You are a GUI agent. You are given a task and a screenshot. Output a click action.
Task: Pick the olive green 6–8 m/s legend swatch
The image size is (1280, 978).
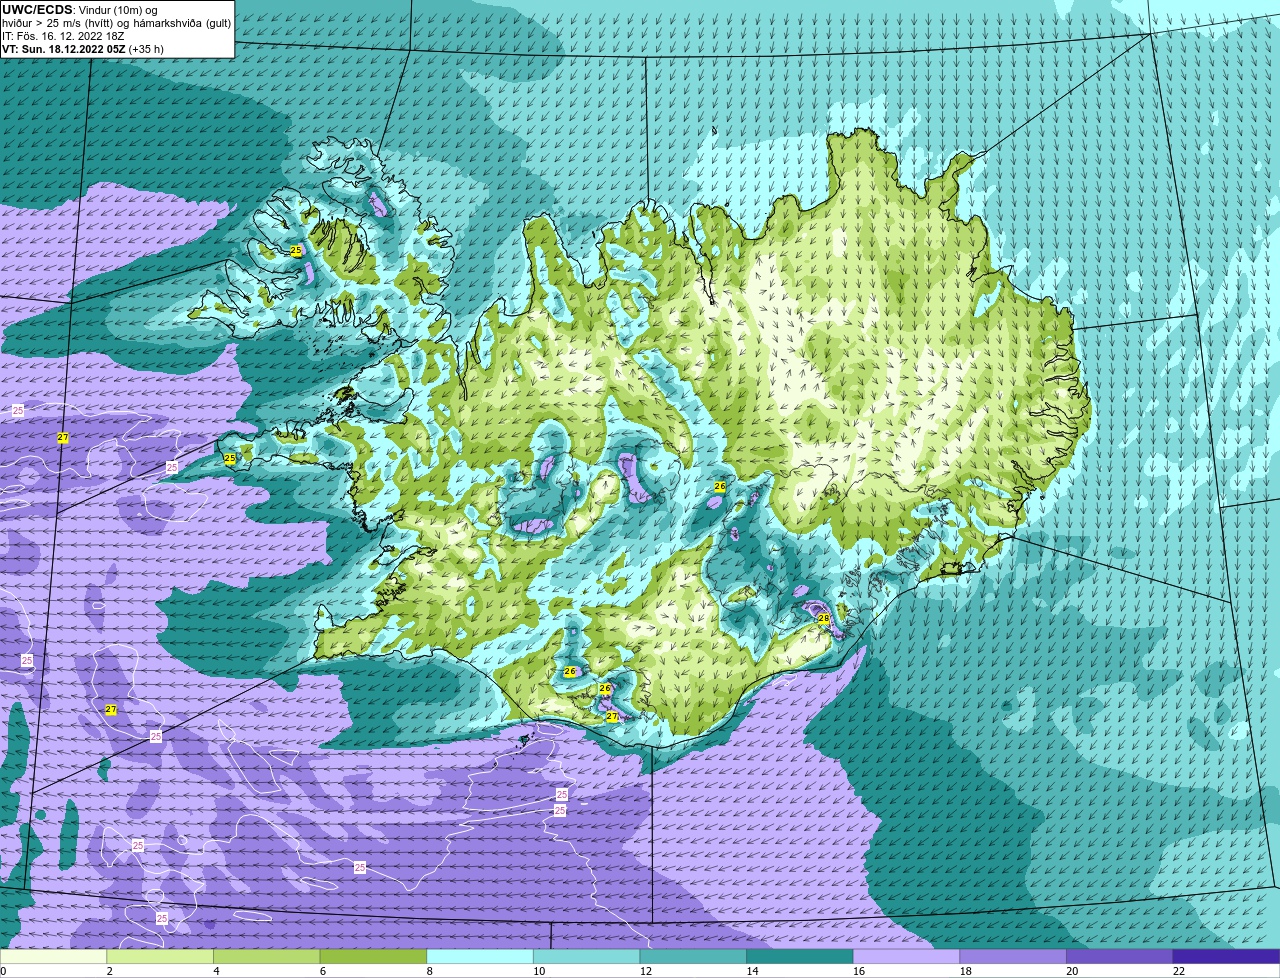[373, 956]
